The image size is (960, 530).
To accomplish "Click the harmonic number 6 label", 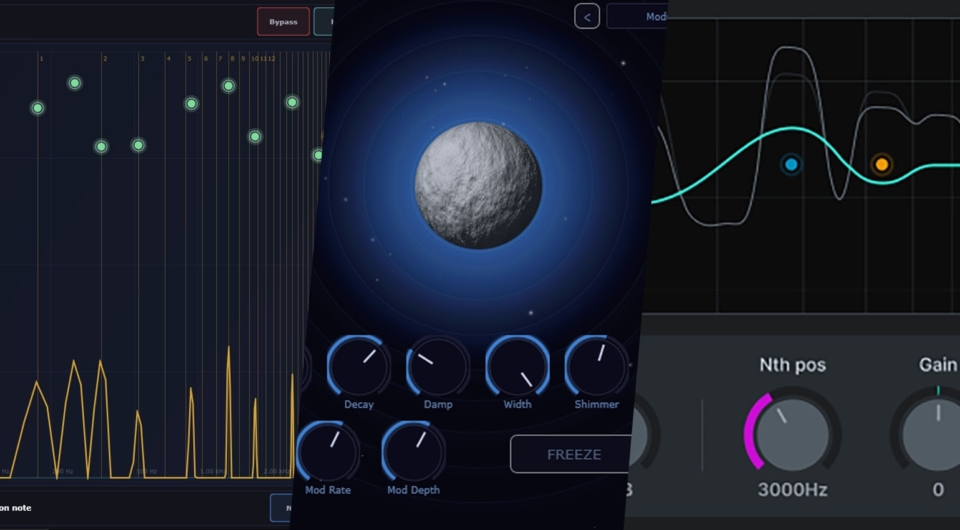I will point(206,59).
